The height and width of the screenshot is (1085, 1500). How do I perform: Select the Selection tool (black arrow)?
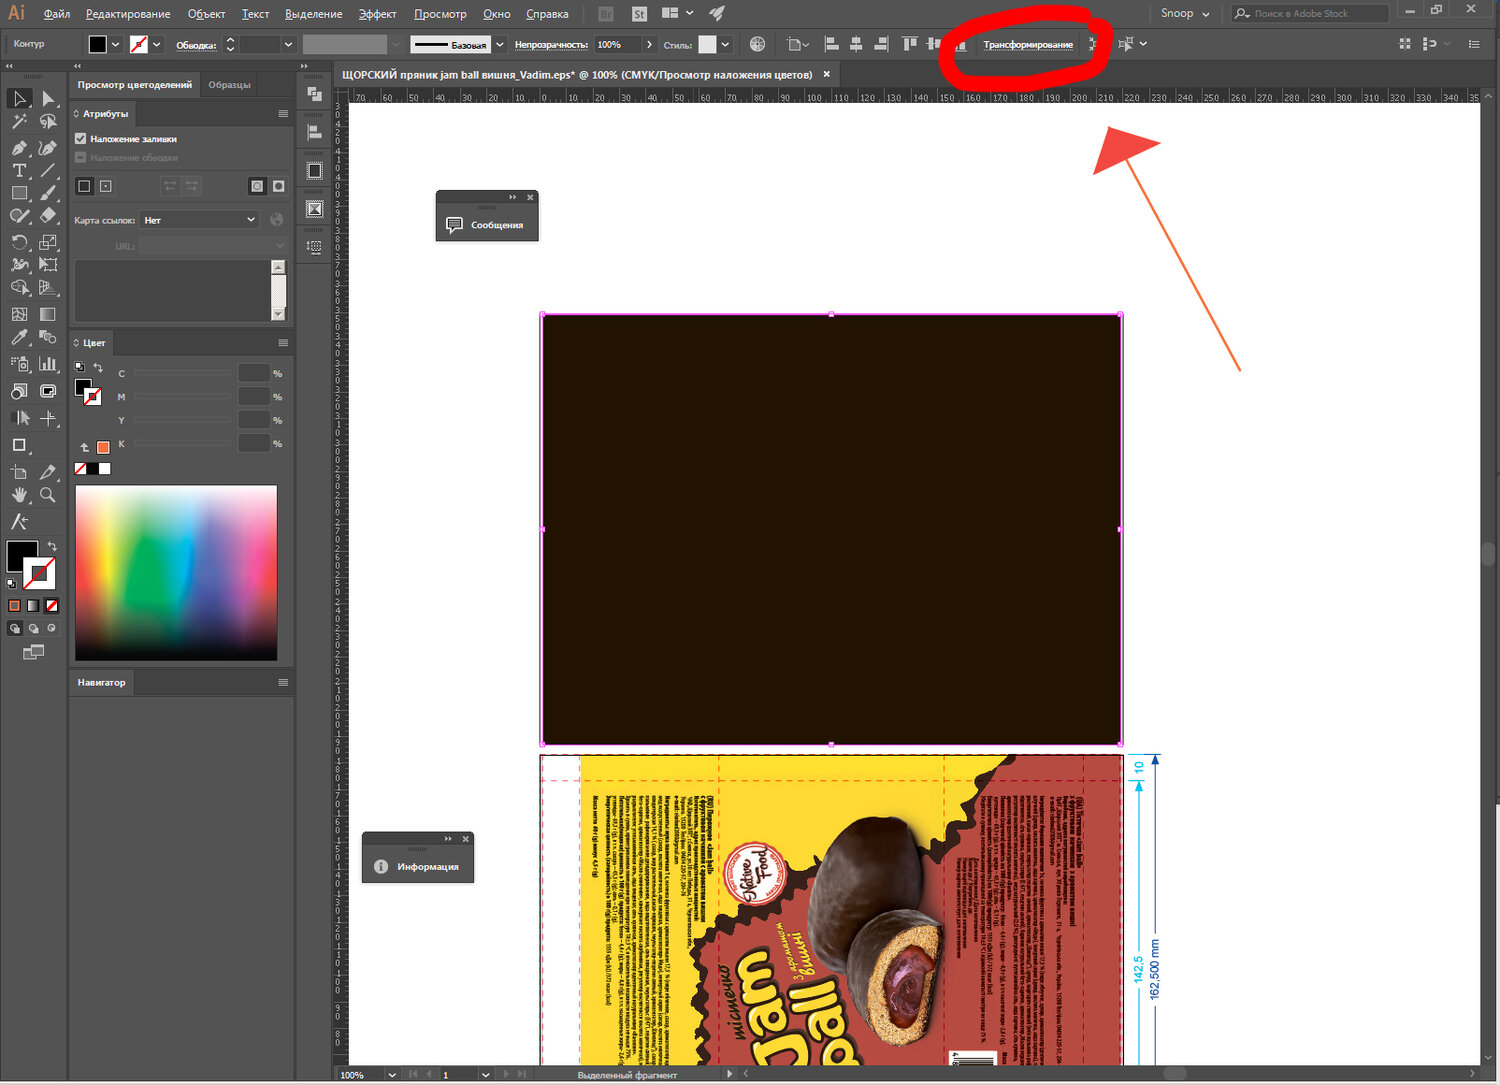pos(19,98)
